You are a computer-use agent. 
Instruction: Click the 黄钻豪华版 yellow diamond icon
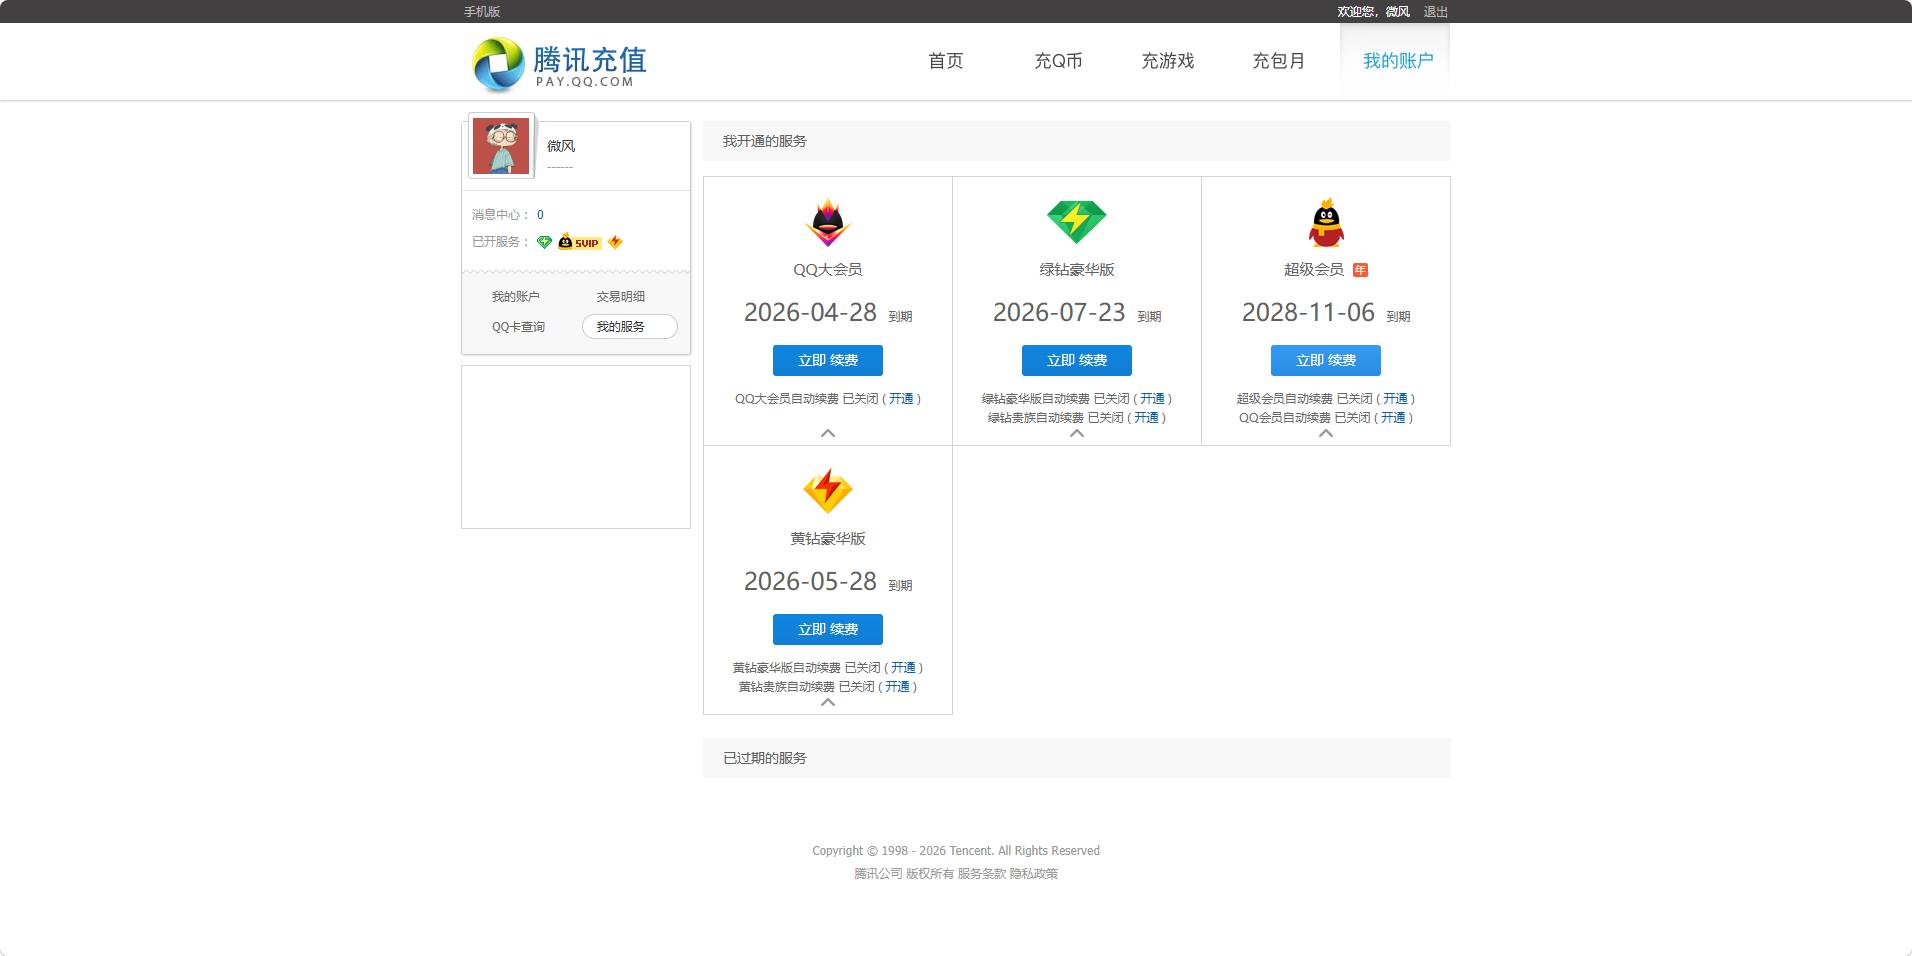(827, 490)
